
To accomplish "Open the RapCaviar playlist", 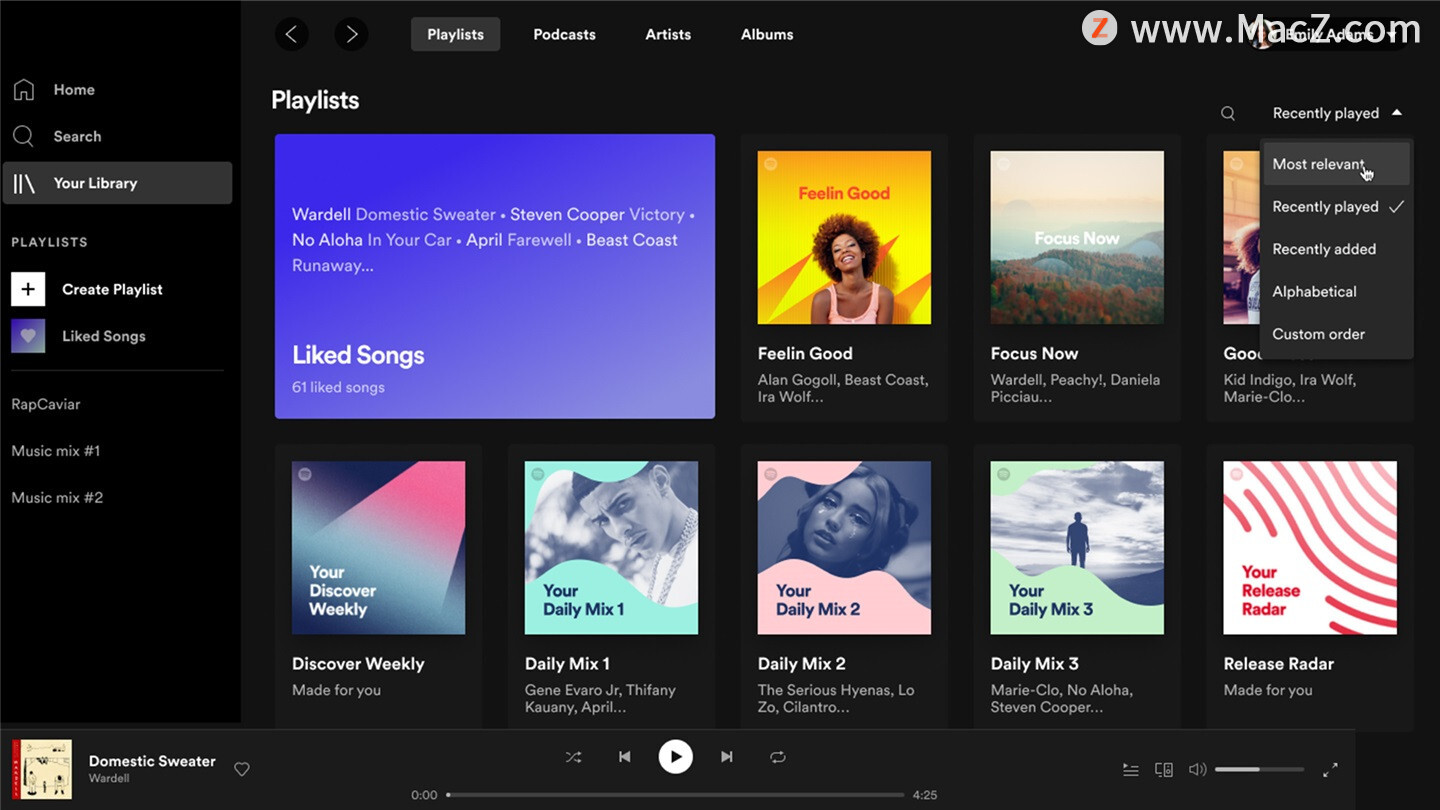I will [46, 404].
